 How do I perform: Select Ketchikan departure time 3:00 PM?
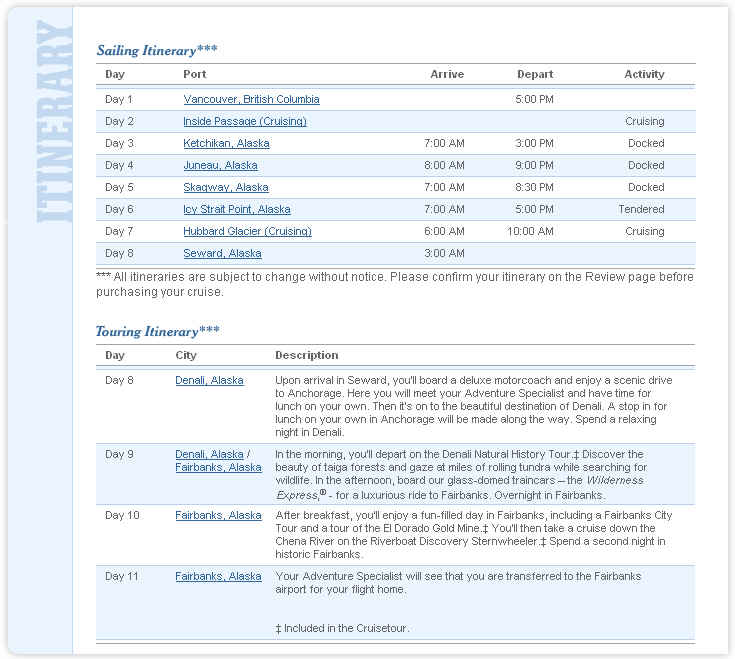point(534,143)
